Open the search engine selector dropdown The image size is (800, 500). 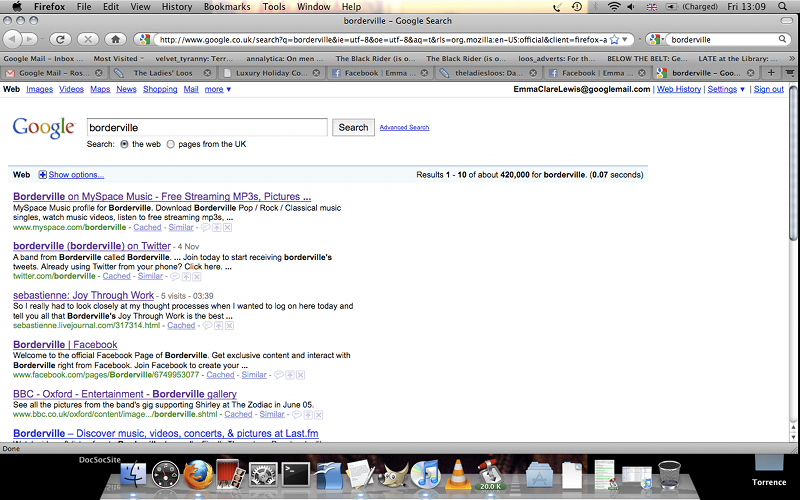pyautogui.click(x=656, y=39)
